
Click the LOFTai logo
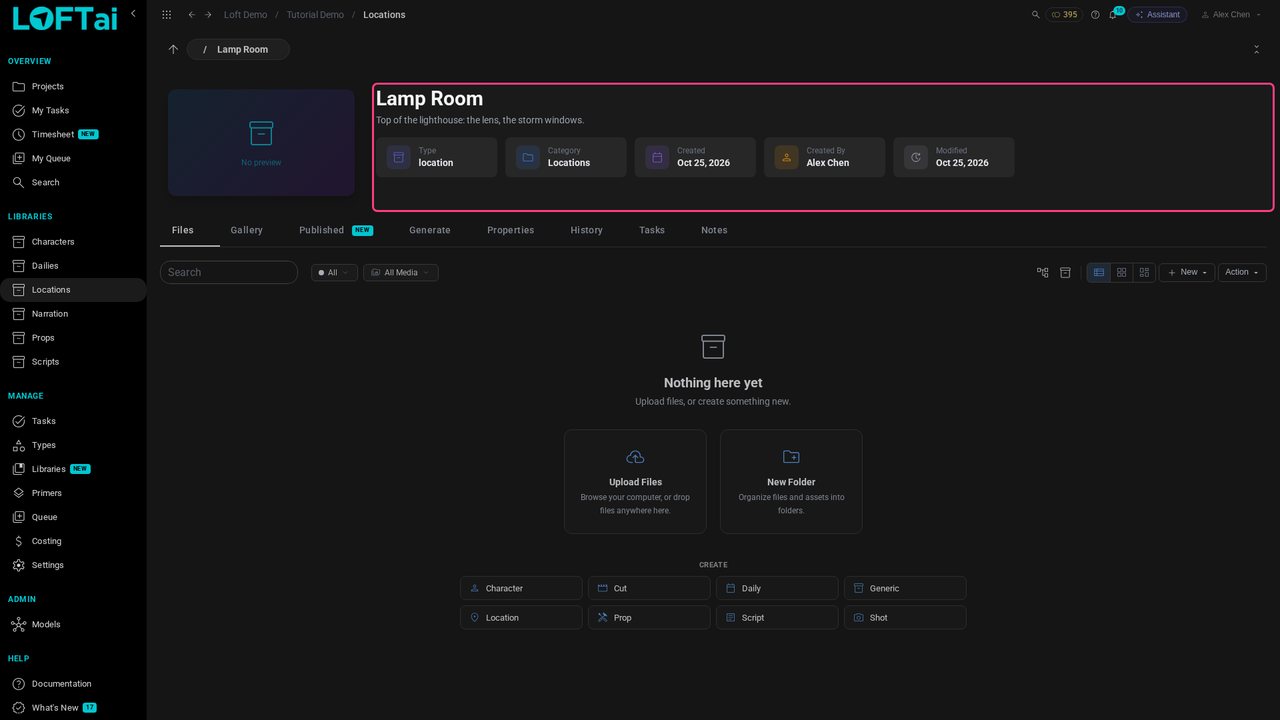pos(64,19)
